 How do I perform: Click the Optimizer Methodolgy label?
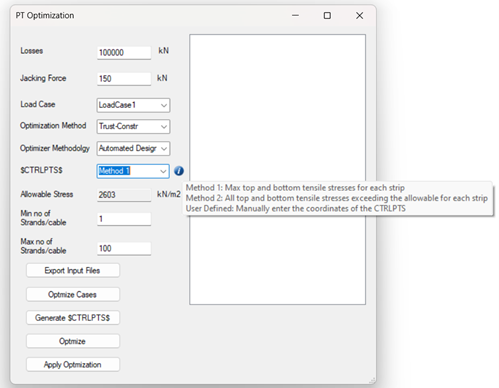[55, 148]
